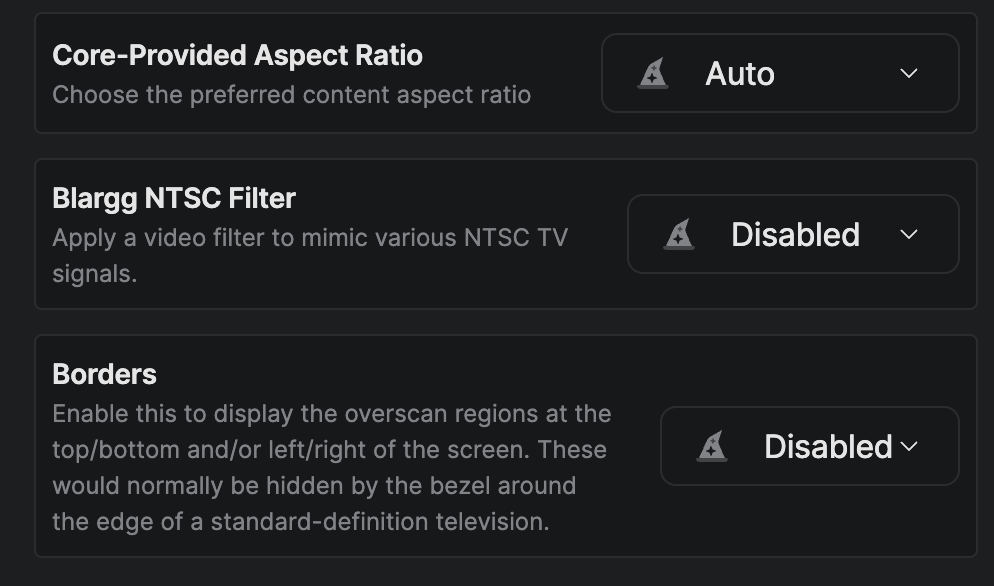Open the Borders setting dropdown
Viewport: 994px width, 586px height.
click(x=809, y=446)
